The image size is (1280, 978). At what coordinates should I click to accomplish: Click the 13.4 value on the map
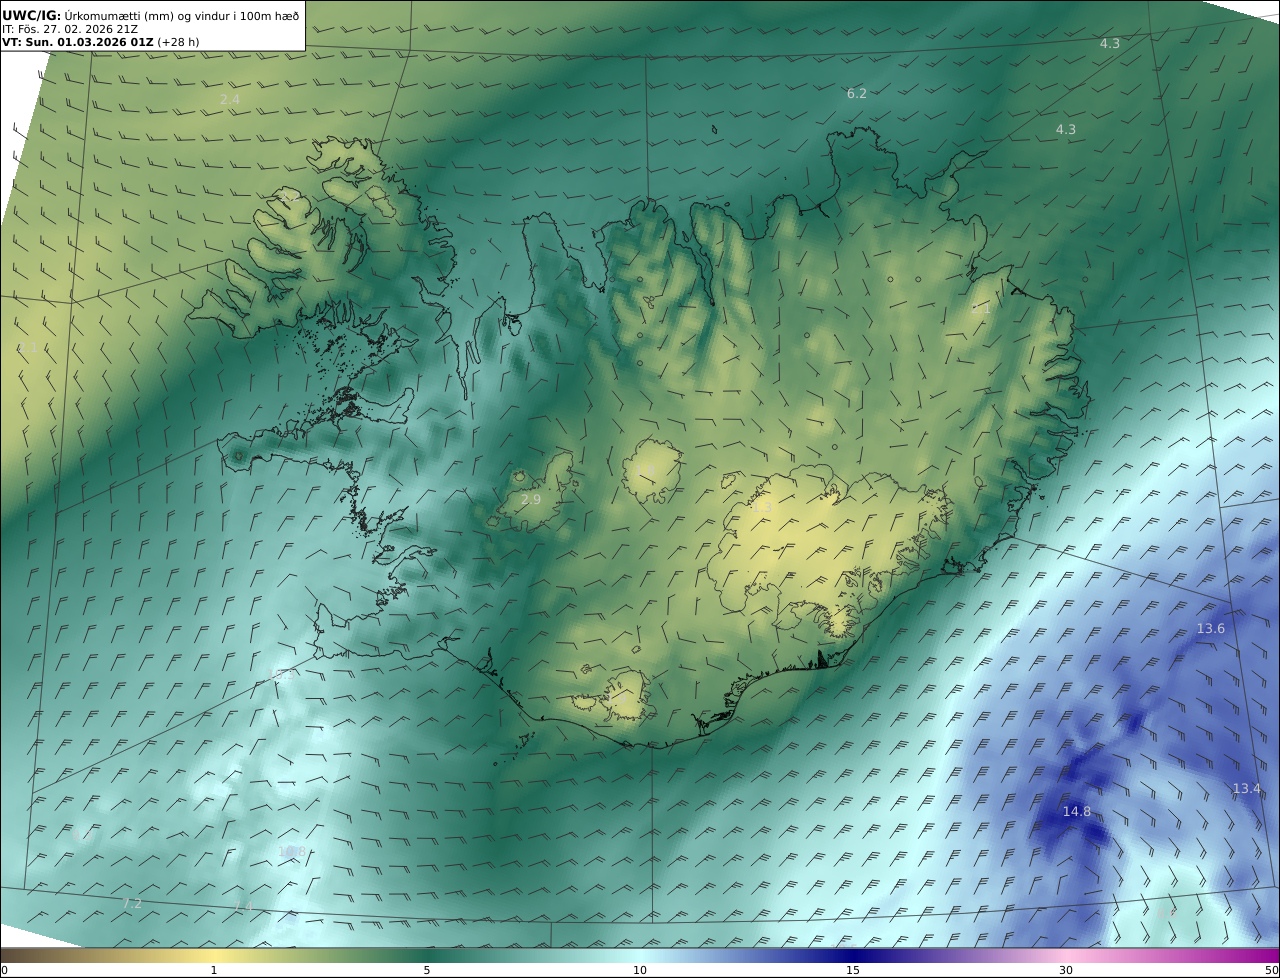point(1246,788)
